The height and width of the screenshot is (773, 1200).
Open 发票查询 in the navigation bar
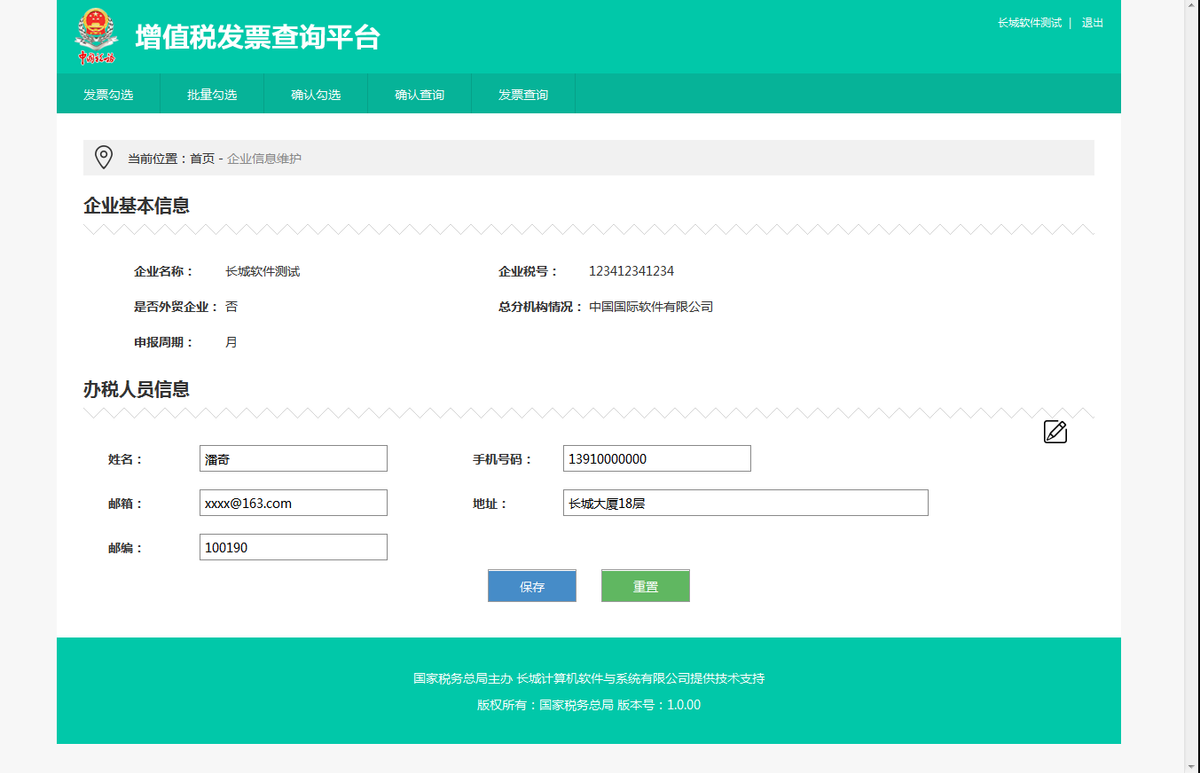click(x=523, y=93)
